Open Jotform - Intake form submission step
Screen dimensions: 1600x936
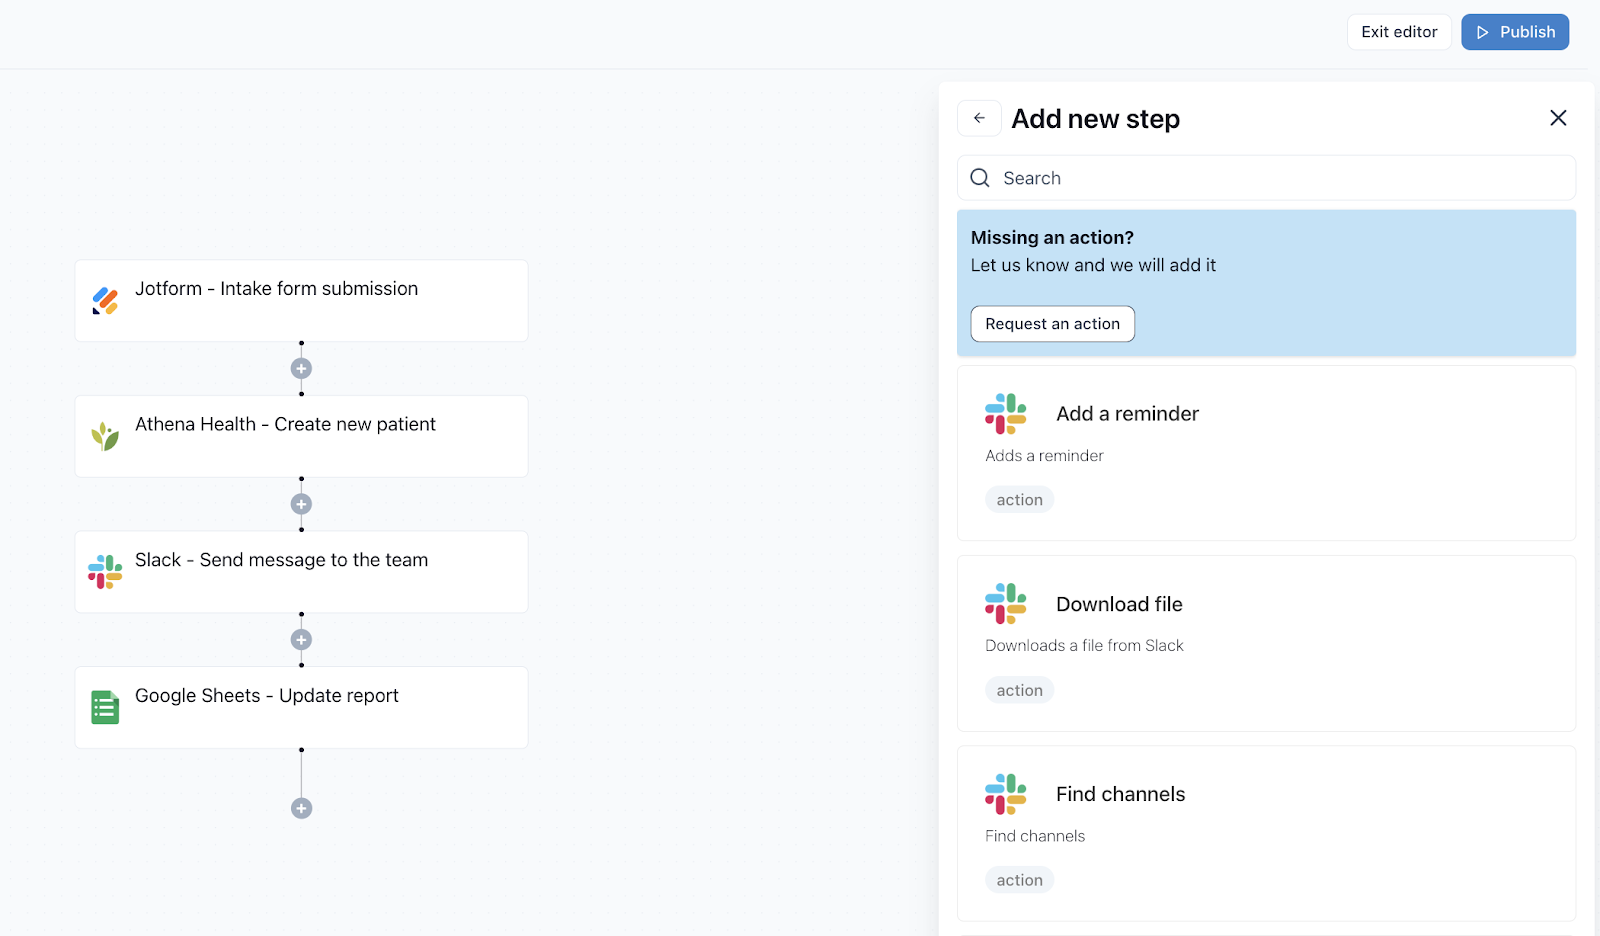coord(301,301)
